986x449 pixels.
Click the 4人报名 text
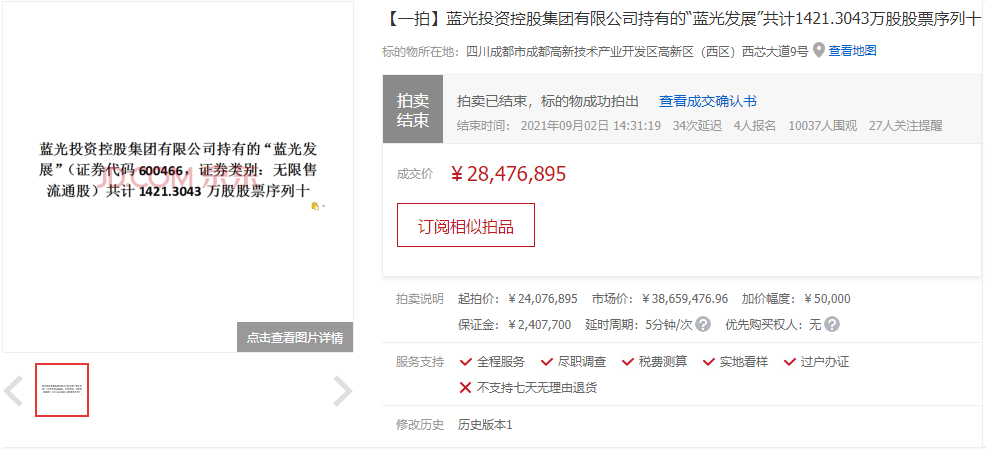tap(755, 125)
